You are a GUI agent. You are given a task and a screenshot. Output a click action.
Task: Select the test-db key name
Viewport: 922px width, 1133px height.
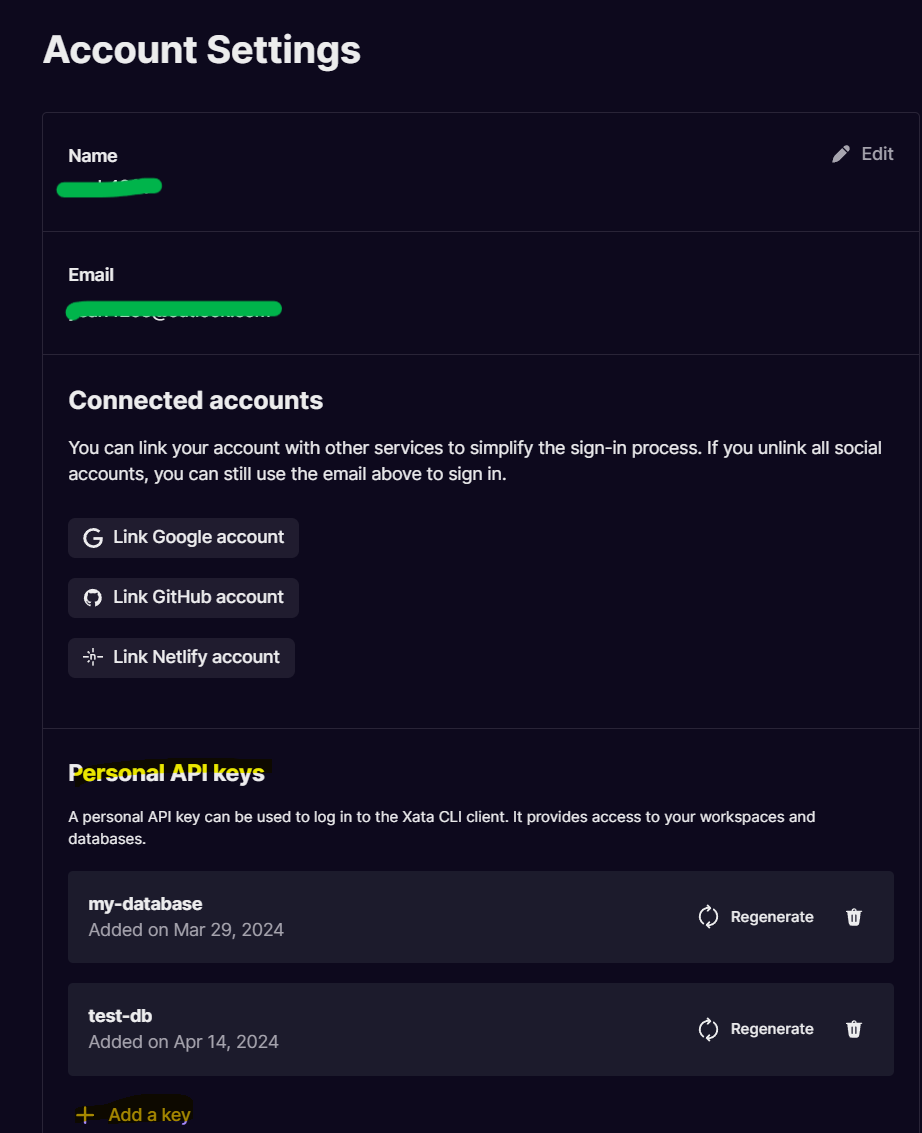120,1016
